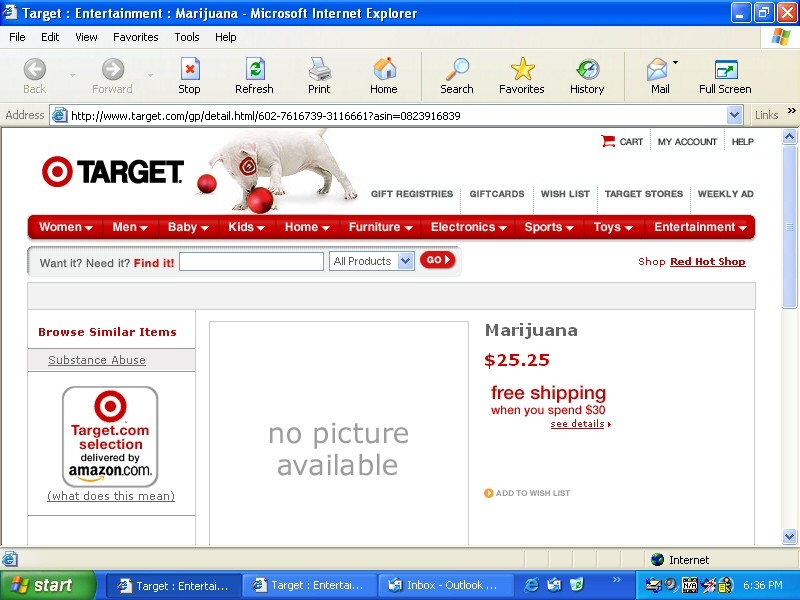
Task: Expand hidden quick launch icons chevron
Action: [x=616, y=580]
